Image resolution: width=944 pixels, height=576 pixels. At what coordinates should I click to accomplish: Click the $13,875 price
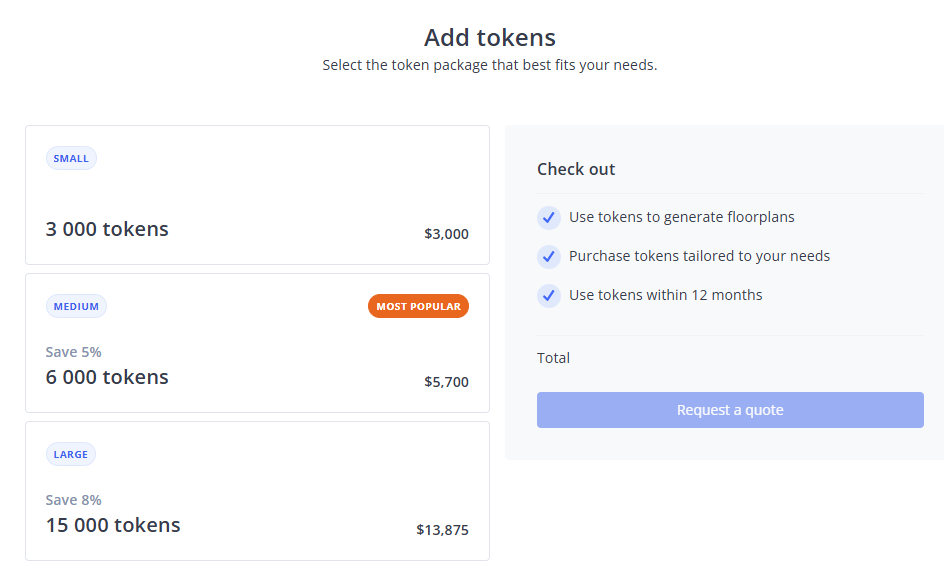(x=442, y=530)
